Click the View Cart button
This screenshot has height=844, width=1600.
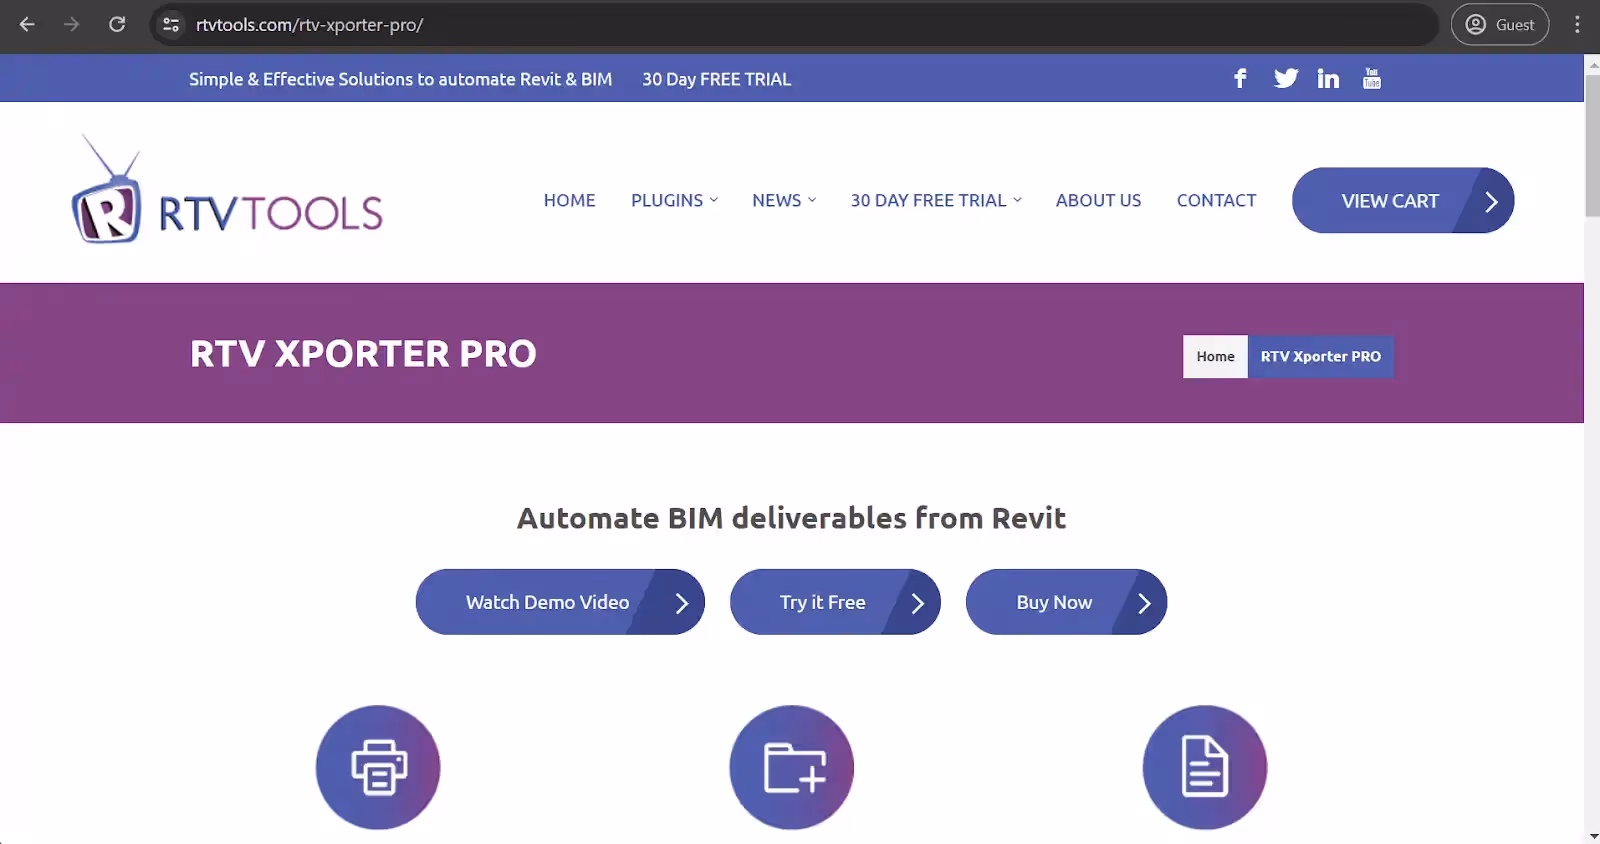(1403, 200)
